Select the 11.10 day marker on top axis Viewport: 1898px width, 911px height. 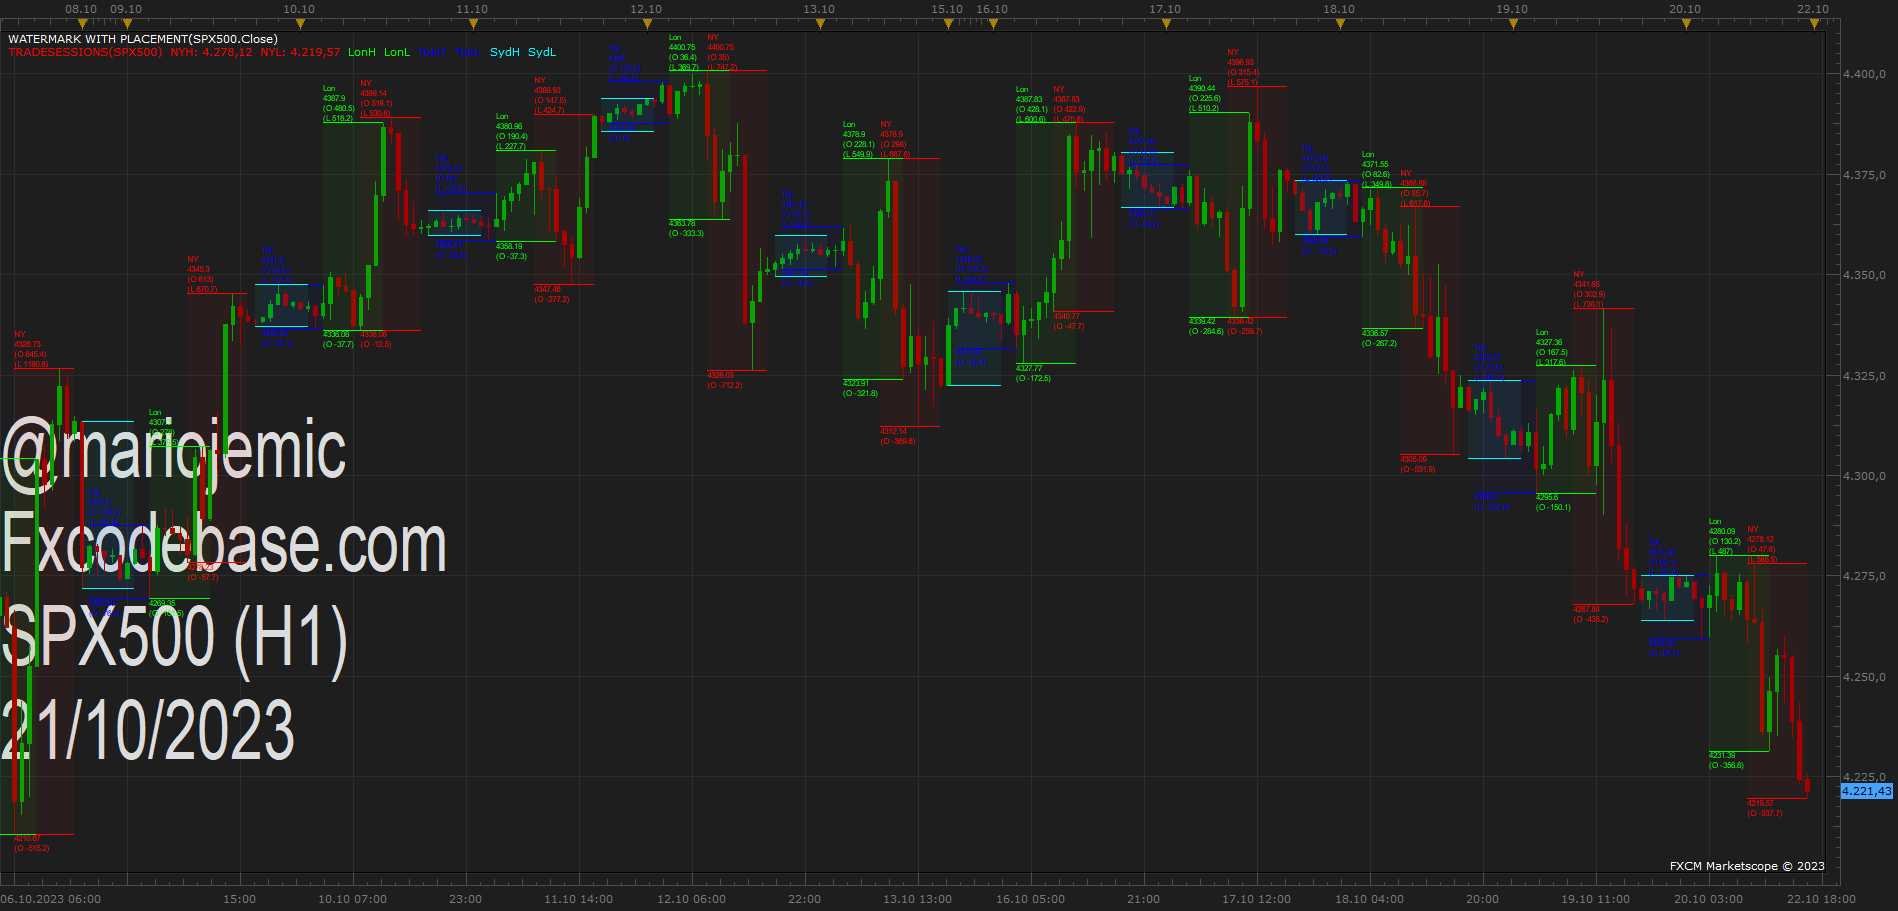474,24
